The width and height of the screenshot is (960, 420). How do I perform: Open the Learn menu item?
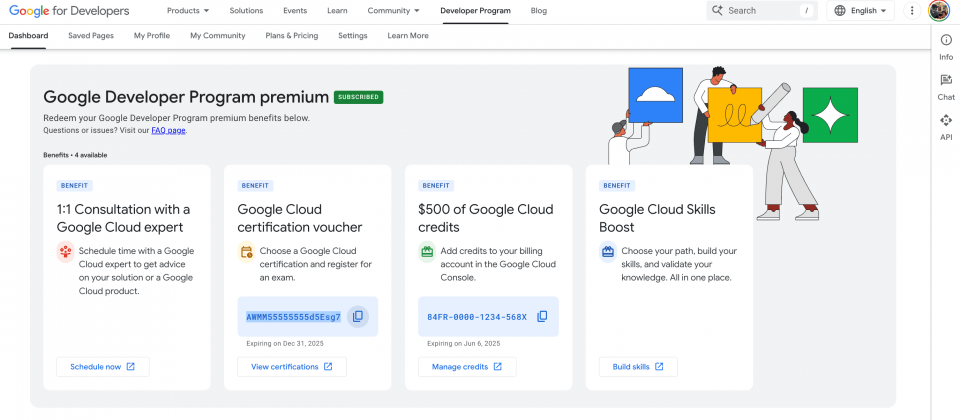(337, 10)
